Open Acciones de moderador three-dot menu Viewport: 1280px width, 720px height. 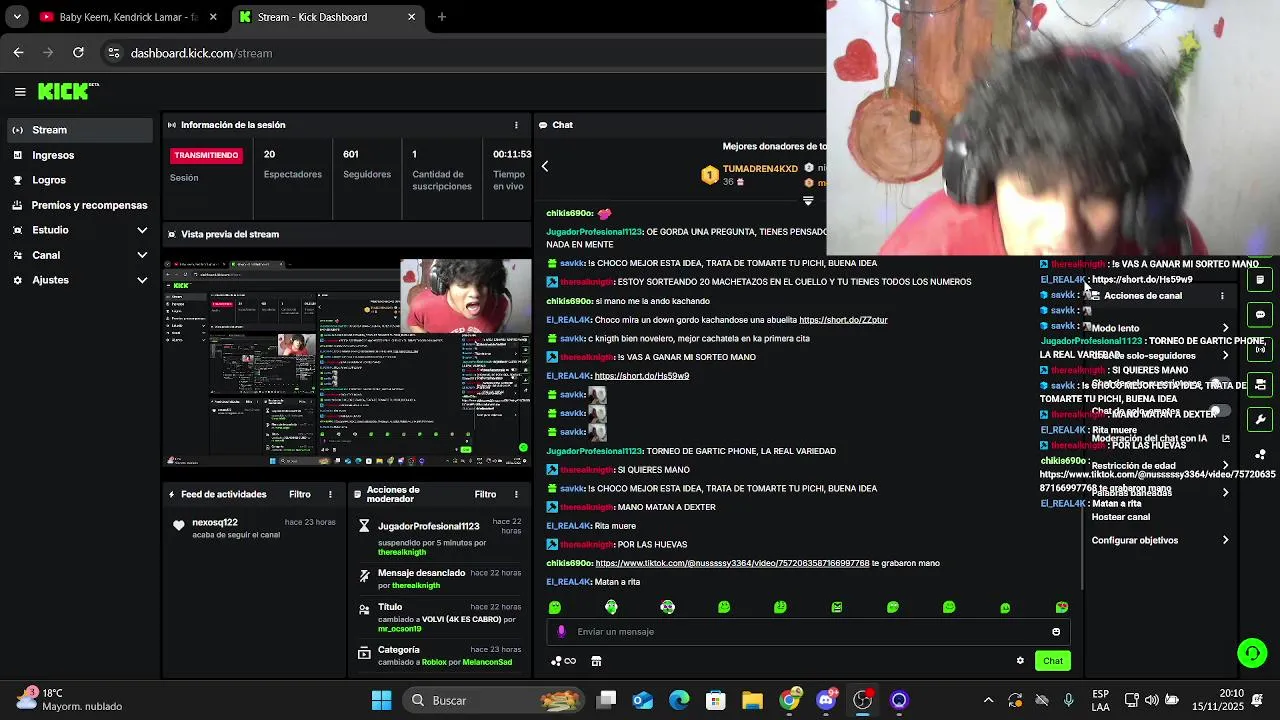tap(516, 494)
